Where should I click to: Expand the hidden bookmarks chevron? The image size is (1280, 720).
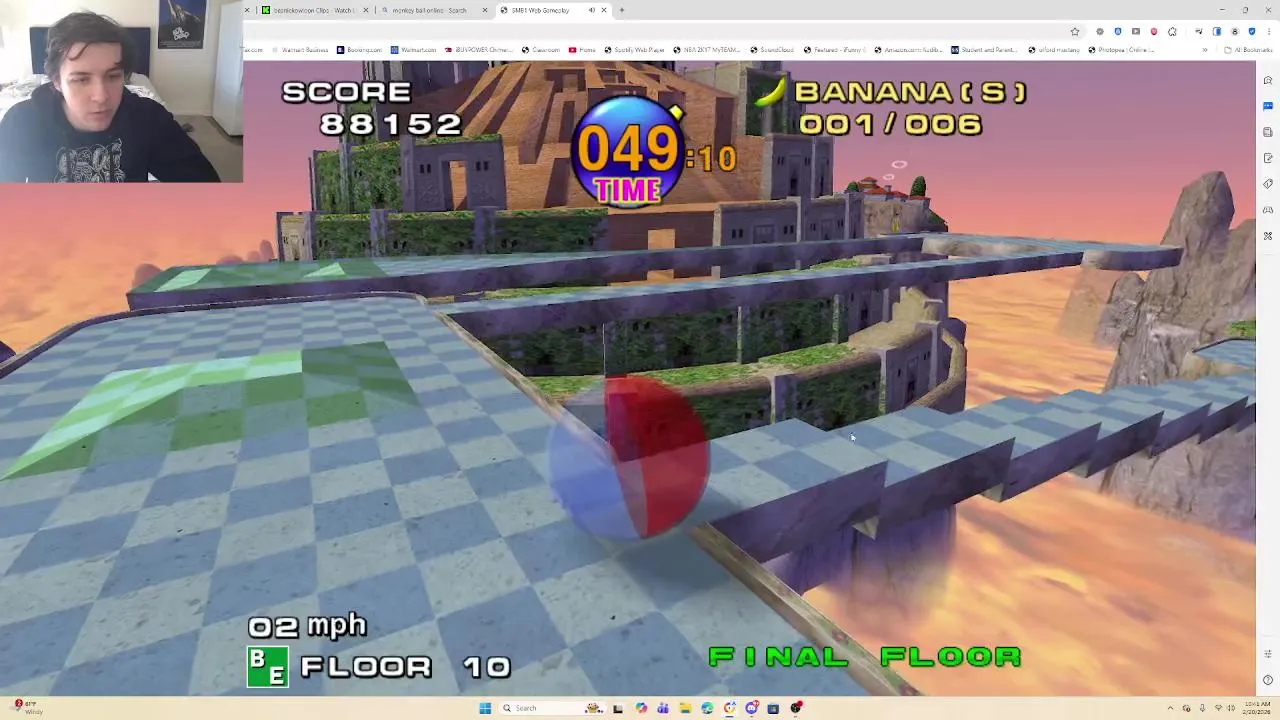[1205, 50]
